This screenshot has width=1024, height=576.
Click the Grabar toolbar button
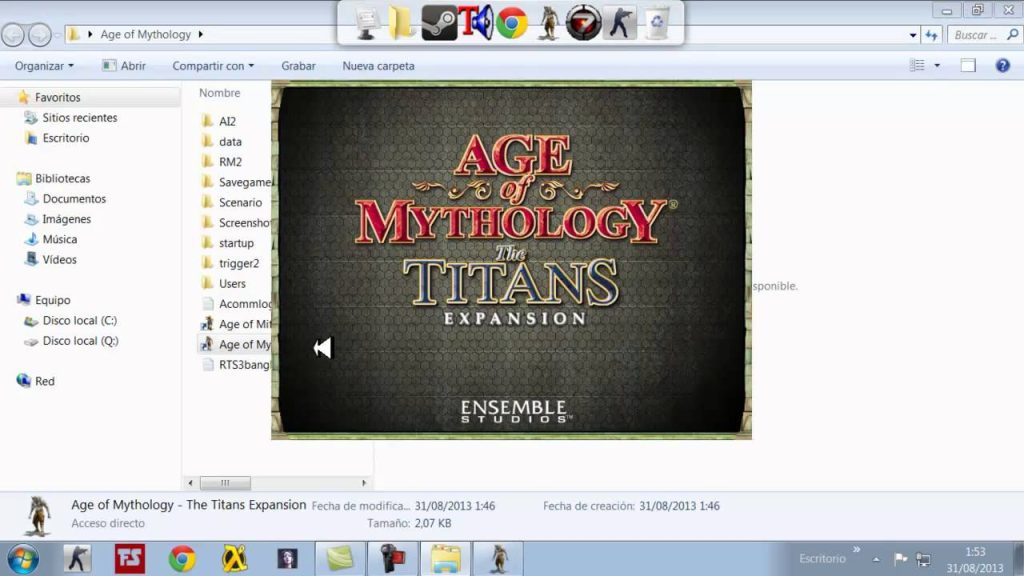click(298, 65)
